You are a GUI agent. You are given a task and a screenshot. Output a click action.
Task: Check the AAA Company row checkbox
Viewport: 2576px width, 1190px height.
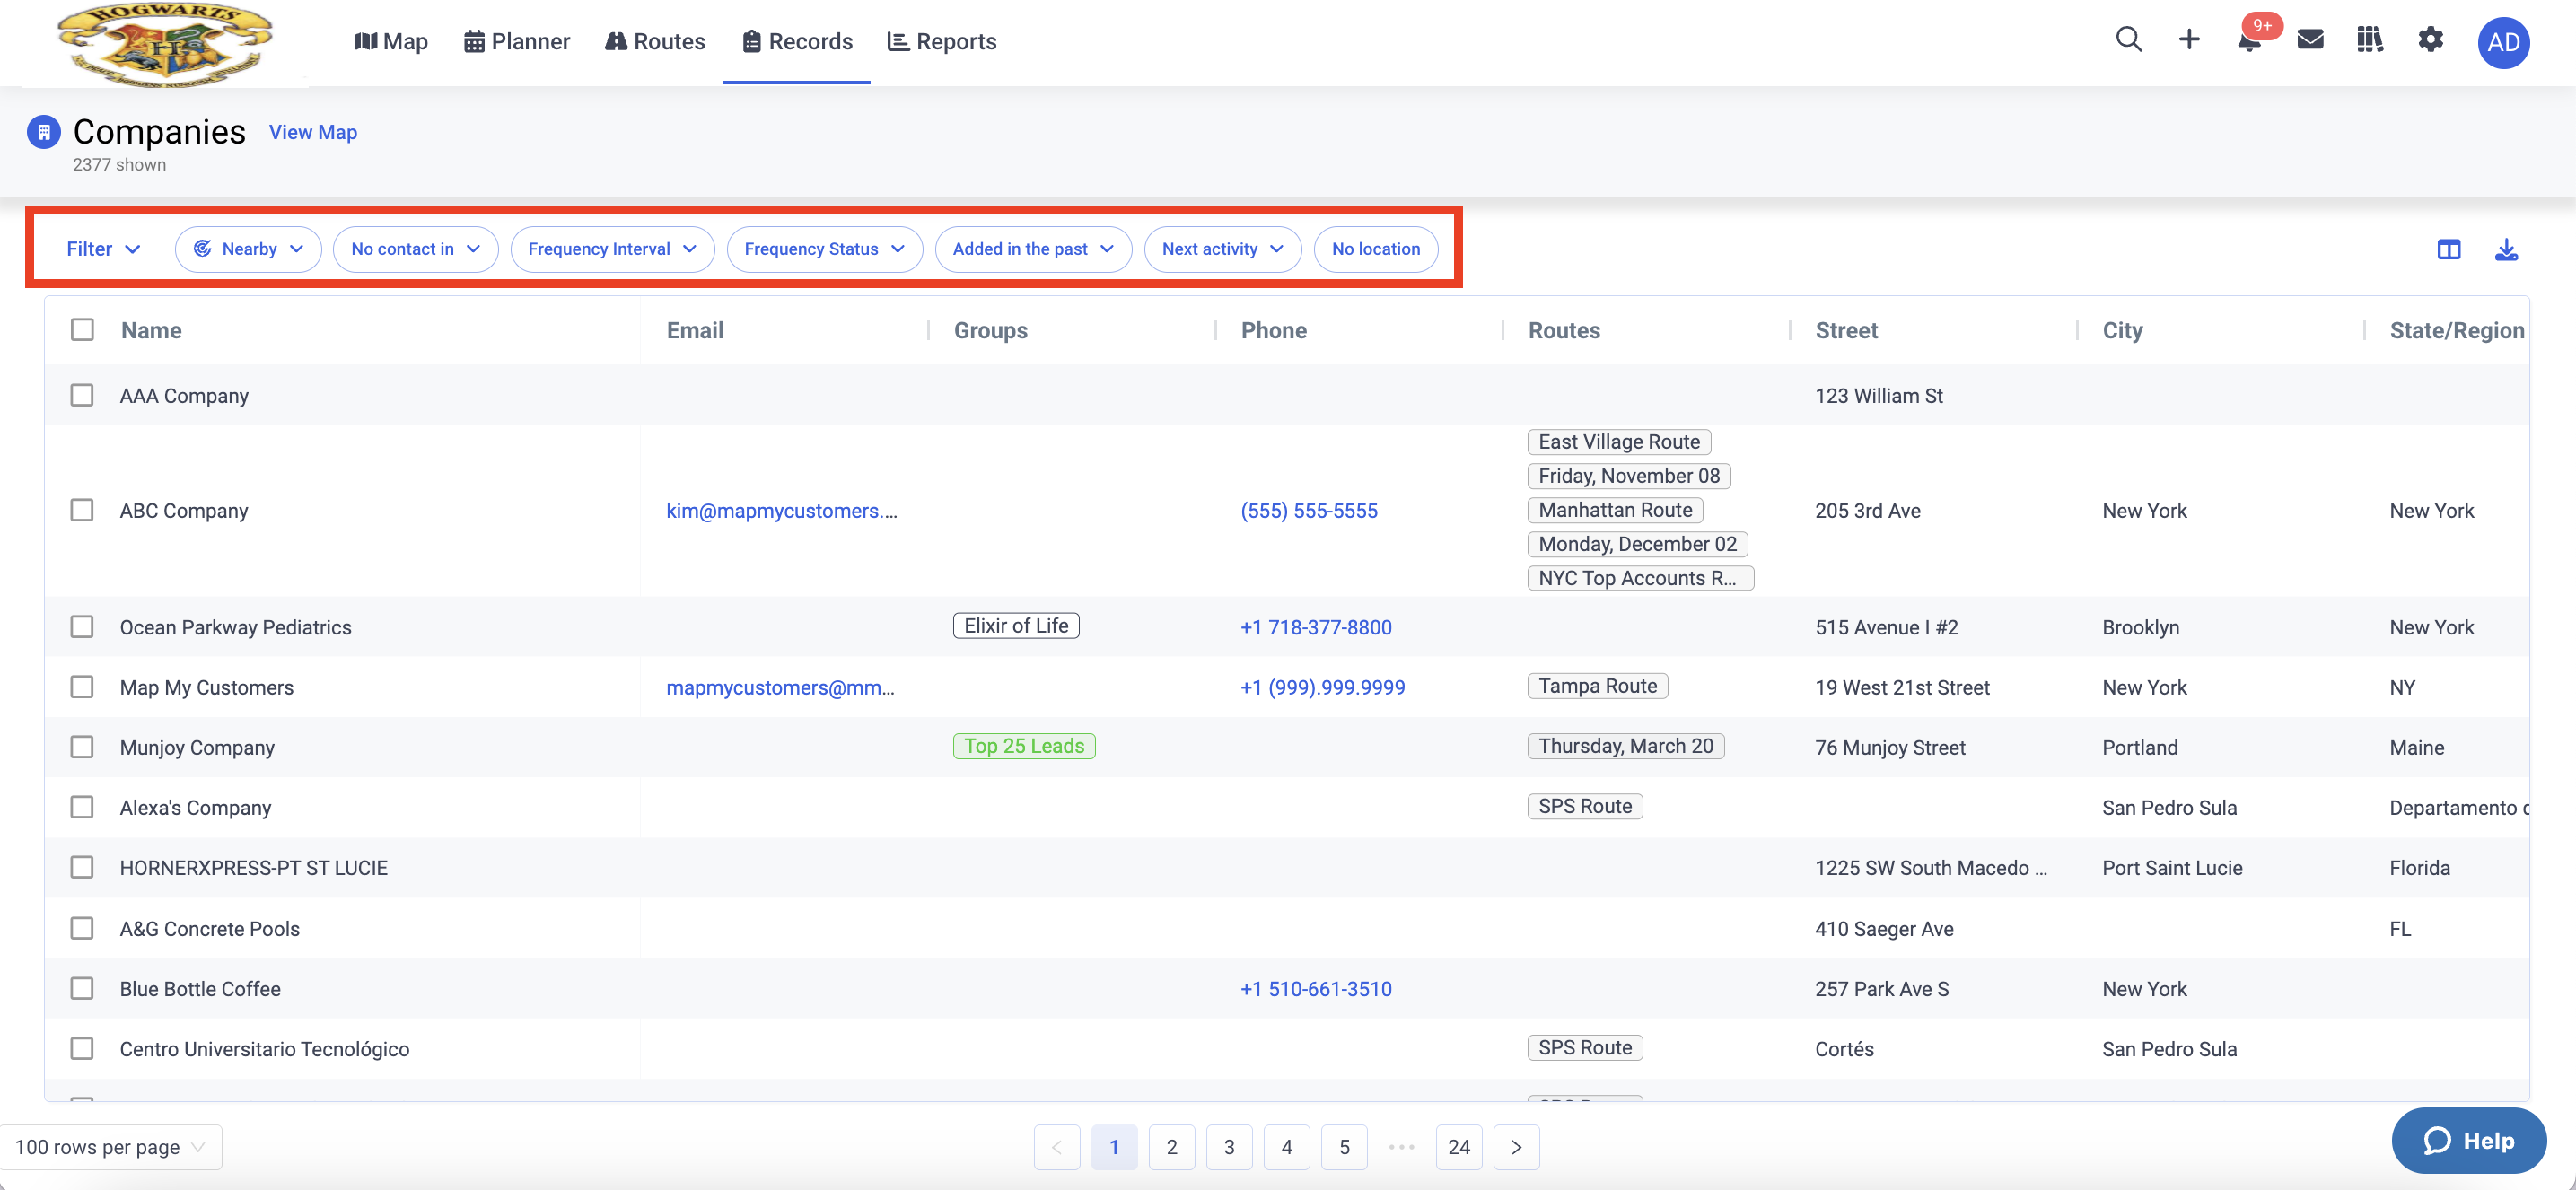[82, 395]
